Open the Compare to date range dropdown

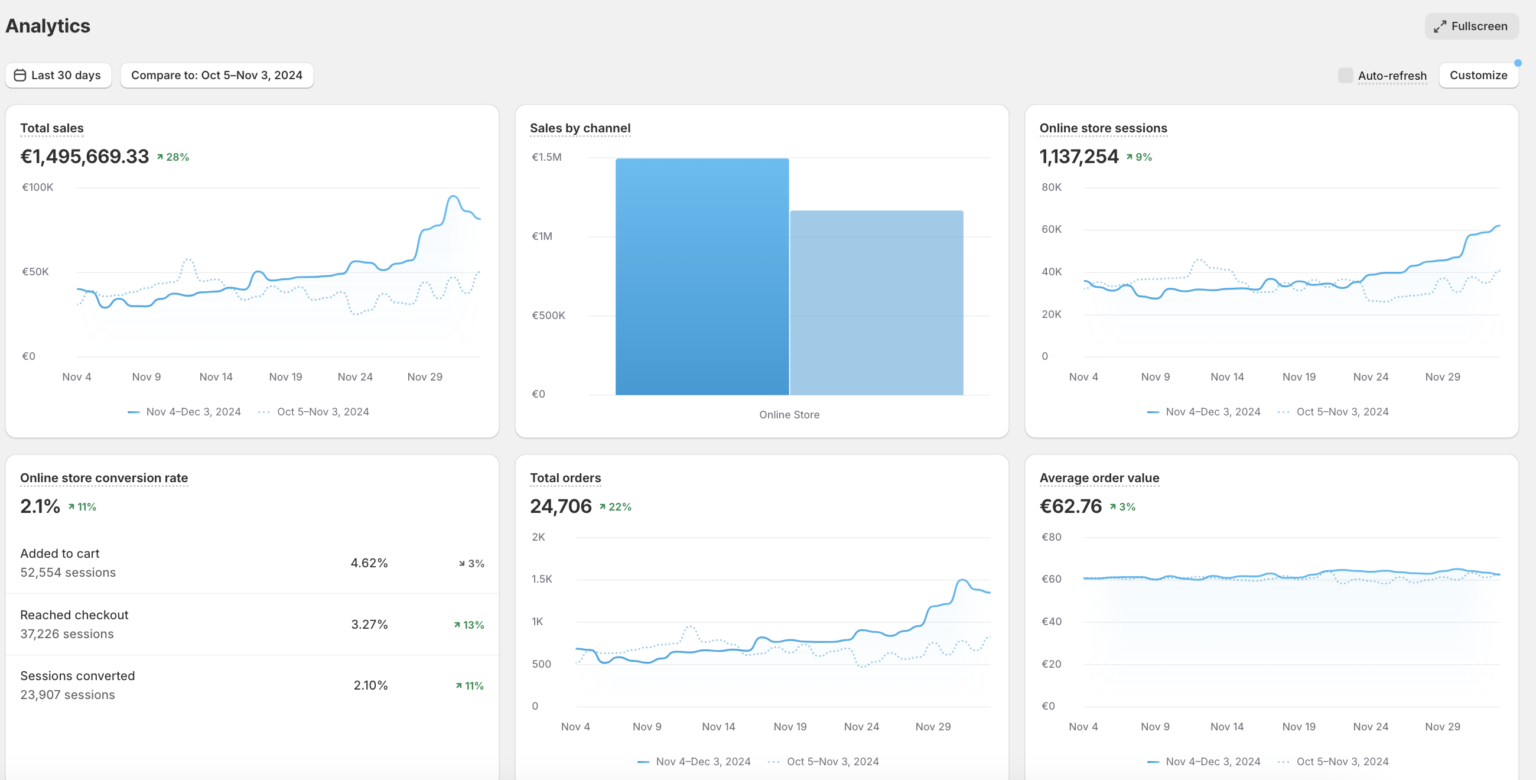217,76
